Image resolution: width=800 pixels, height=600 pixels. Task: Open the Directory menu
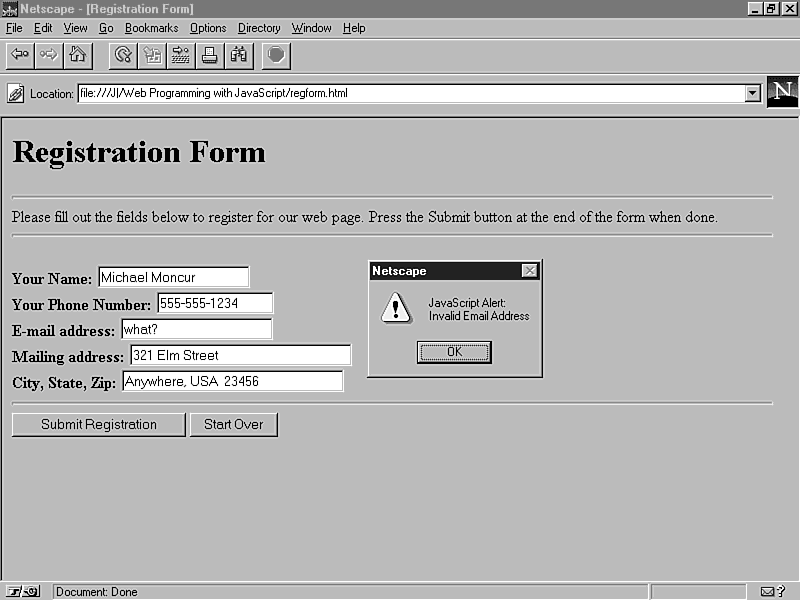259,28
